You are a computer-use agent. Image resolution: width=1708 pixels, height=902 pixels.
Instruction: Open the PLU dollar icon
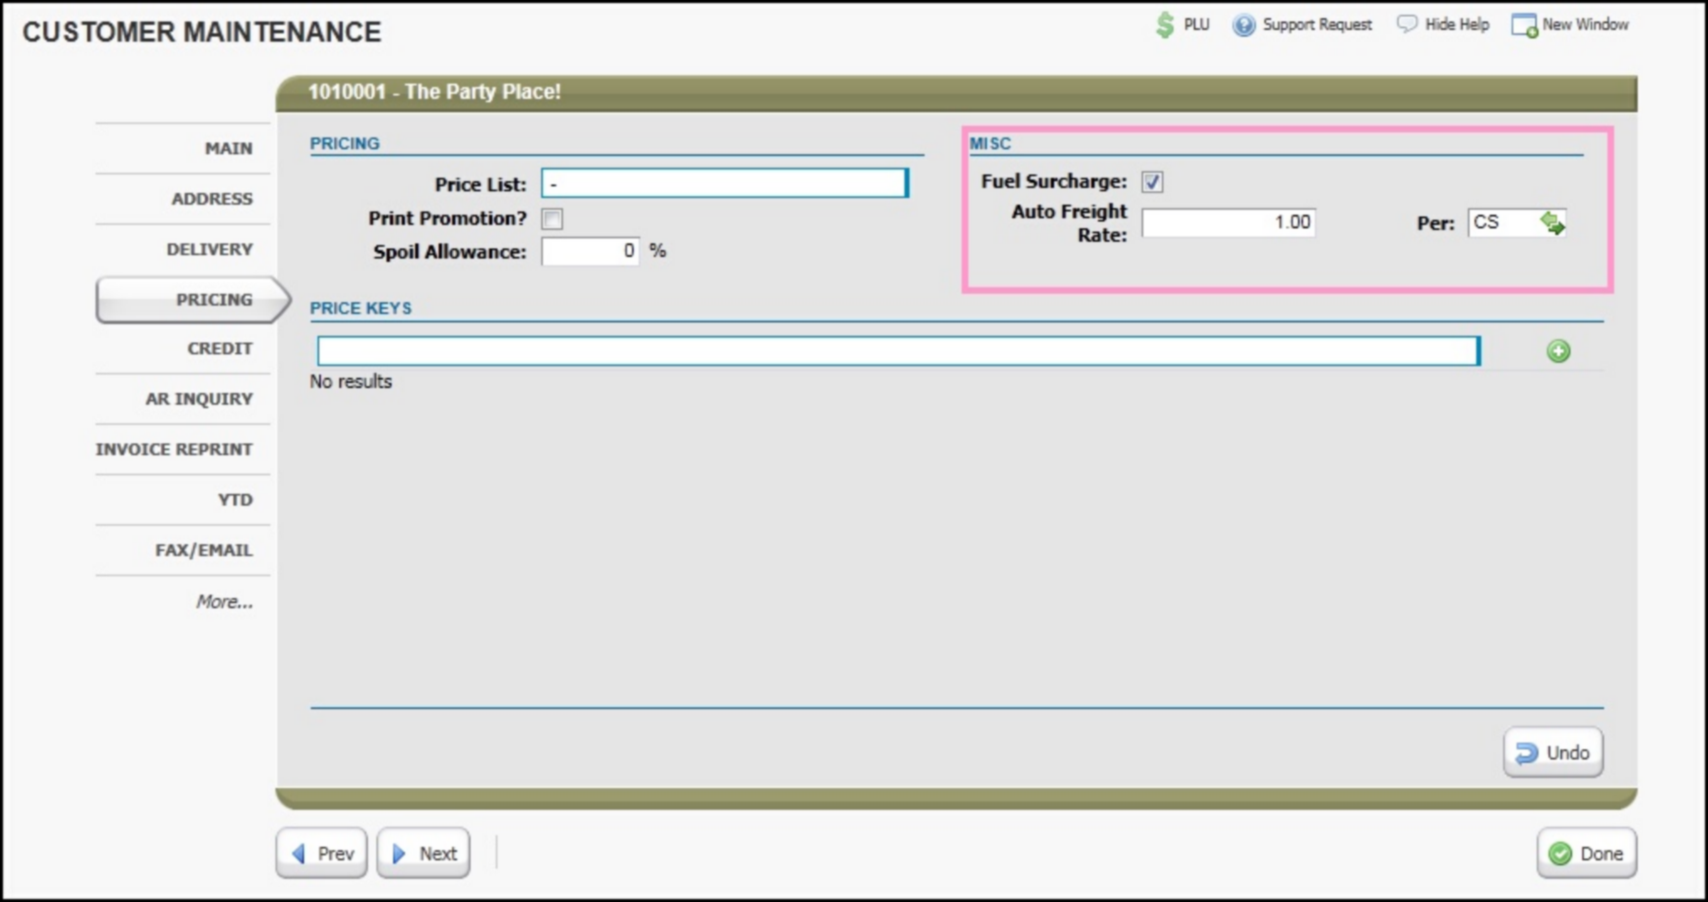tap(1165, 25)
